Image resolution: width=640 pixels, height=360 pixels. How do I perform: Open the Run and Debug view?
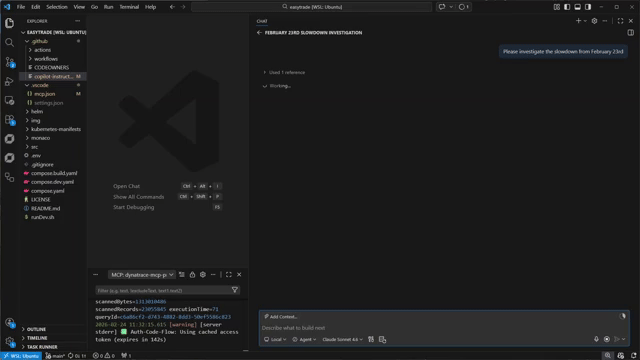point(9,81)
